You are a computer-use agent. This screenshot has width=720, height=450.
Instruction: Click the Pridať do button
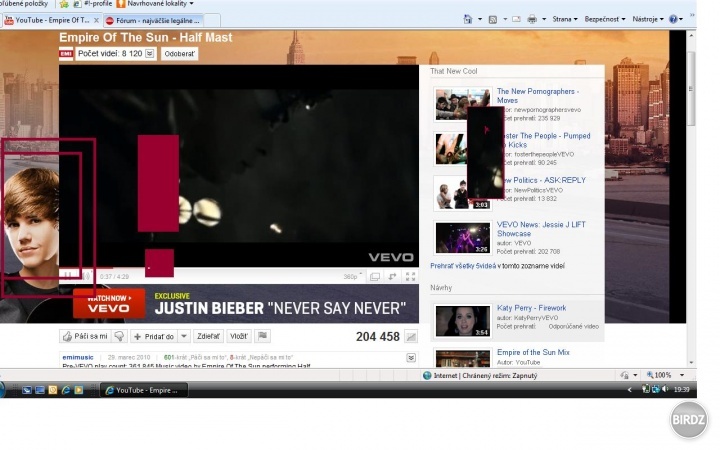154,337
